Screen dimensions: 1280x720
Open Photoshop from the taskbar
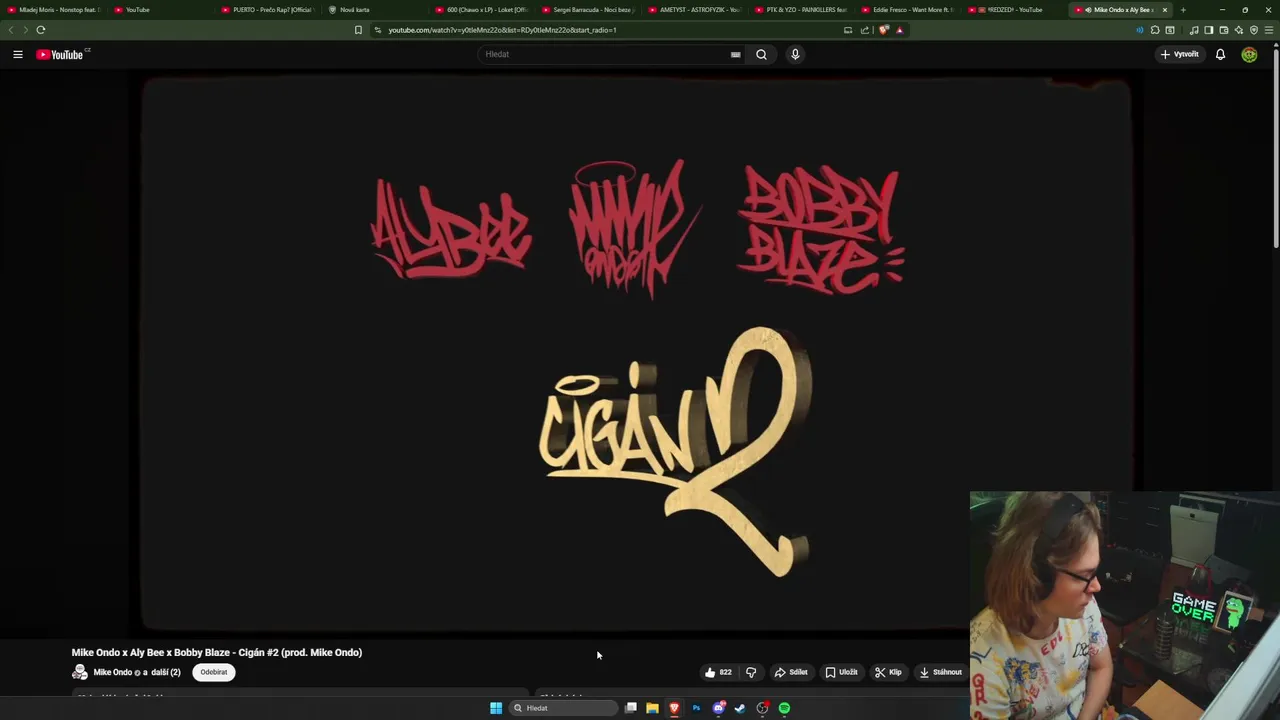696,708
